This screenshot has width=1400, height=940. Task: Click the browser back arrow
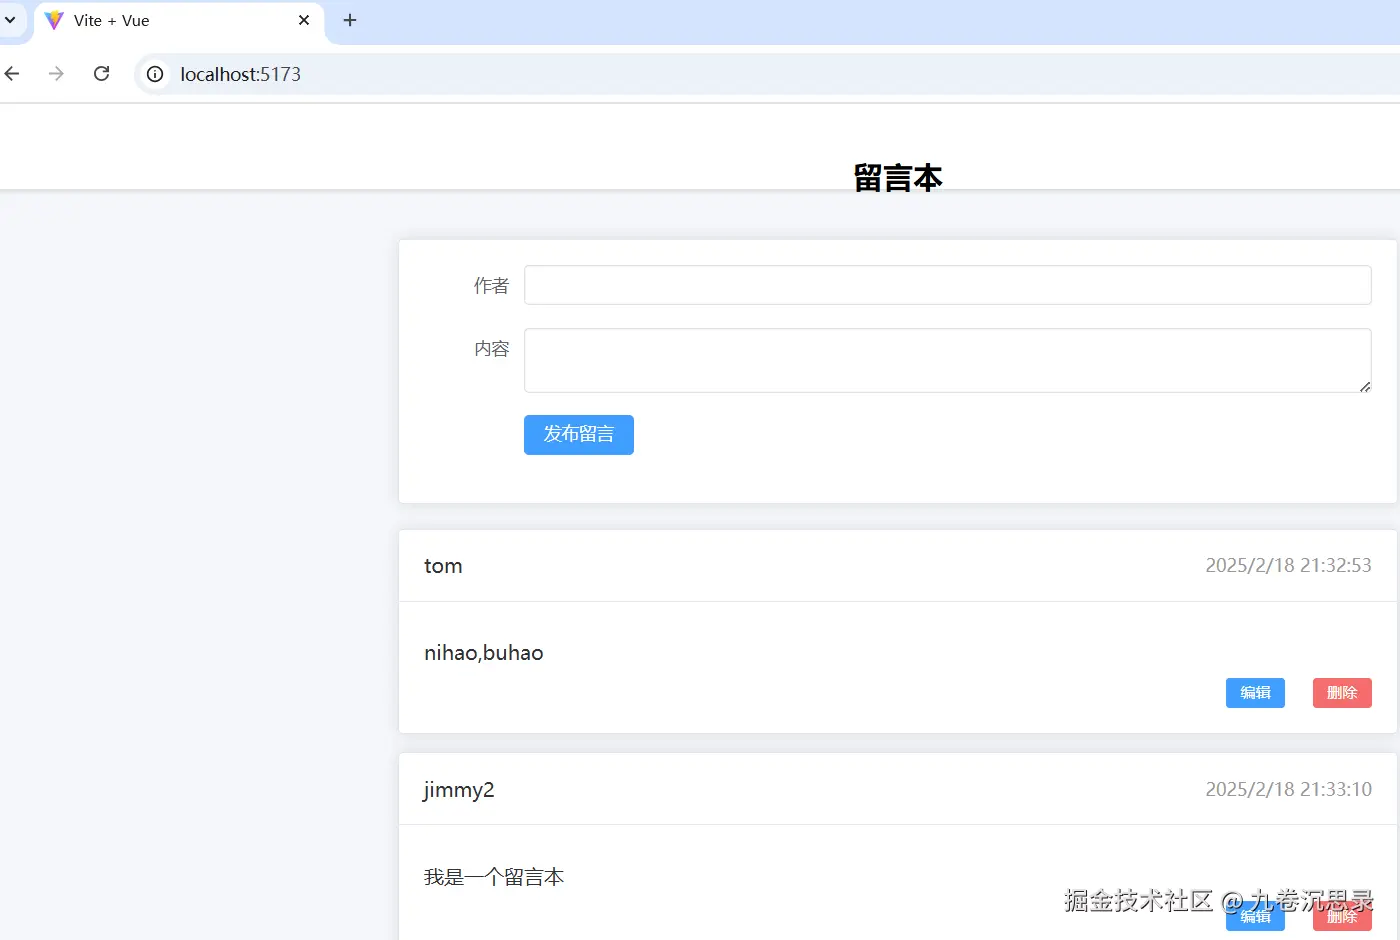click(12, 74)
